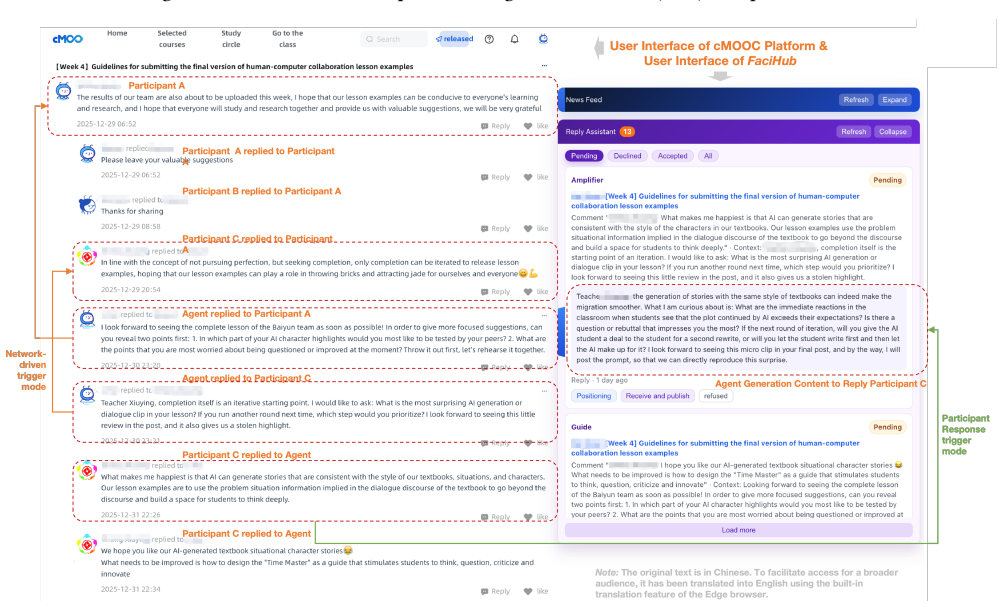Viewport: 1003px width, 607px height.
Task: Open the Selected courses menu item
Action: [172, 39]
